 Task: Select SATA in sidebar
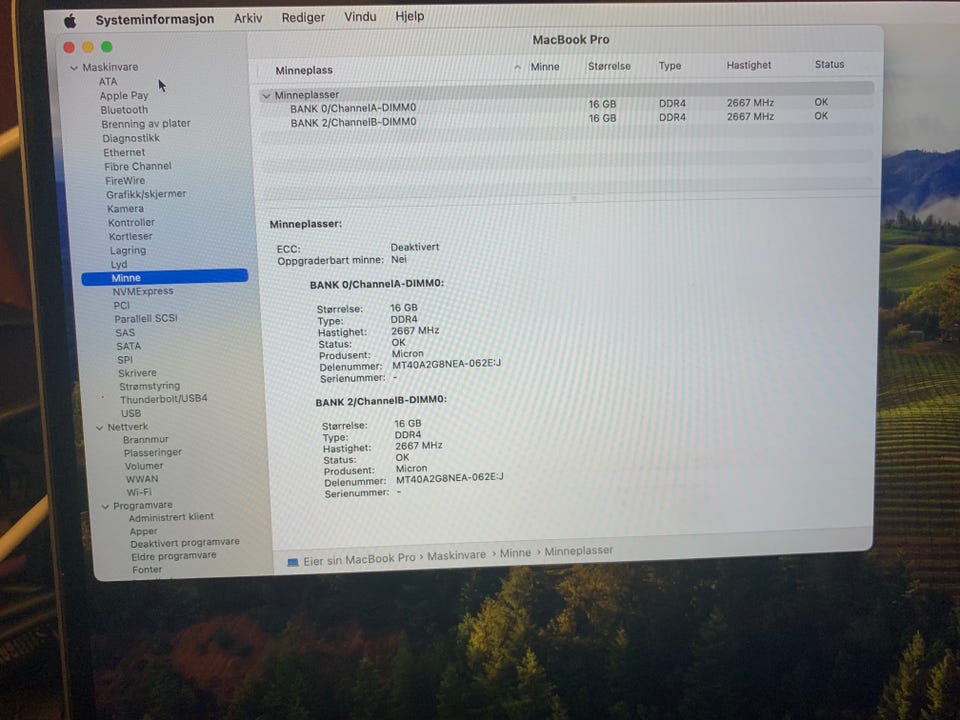click(129, 347)
